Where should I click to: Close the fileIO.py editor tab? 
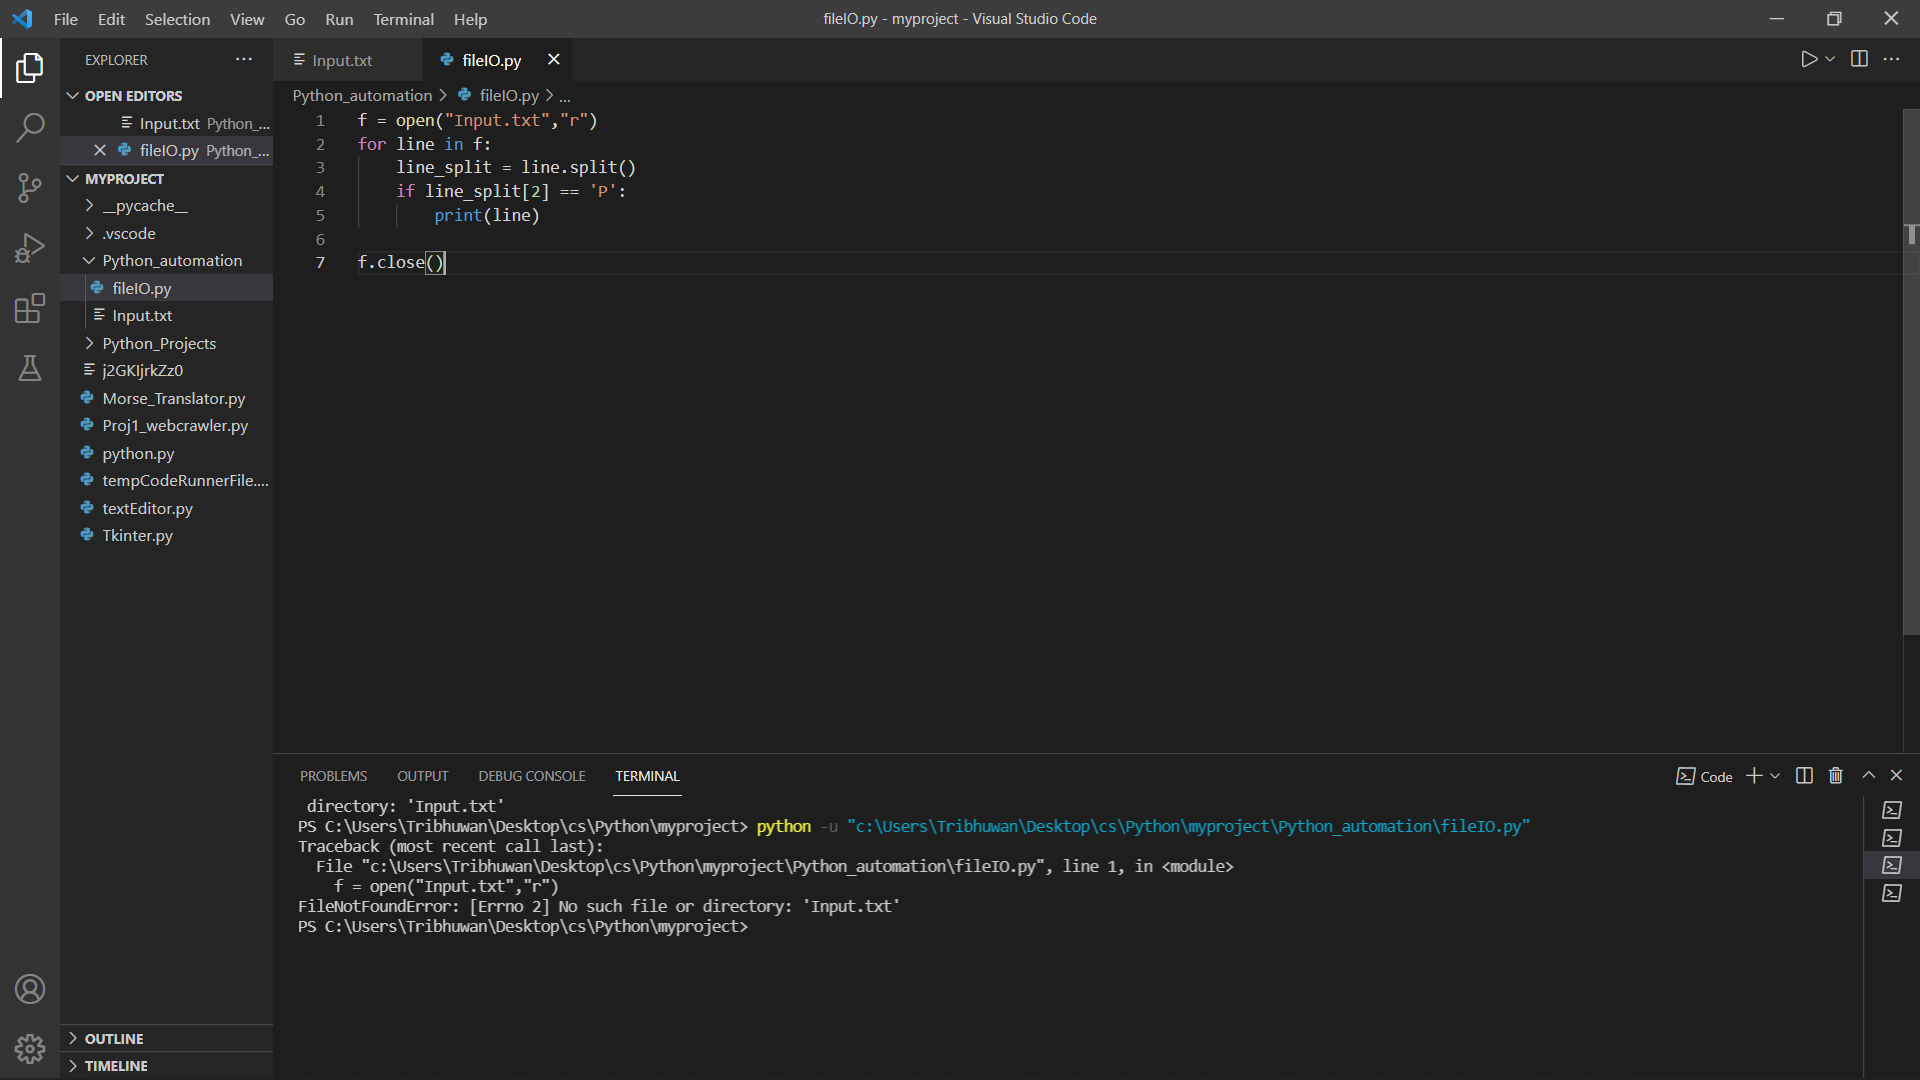pyautogui.click(x=553, y=59)
